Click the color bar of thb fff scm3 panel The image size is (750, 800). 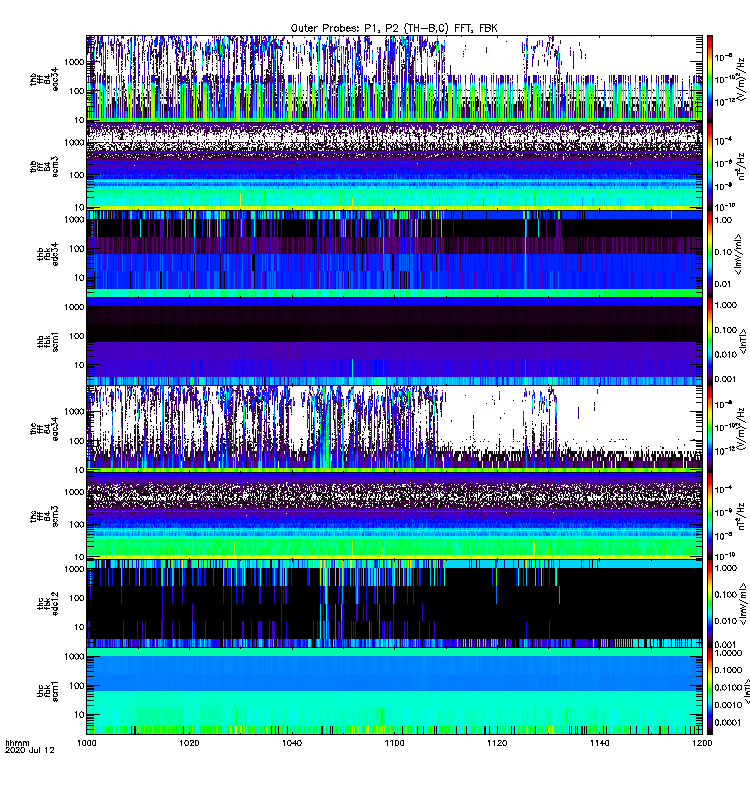710,166
